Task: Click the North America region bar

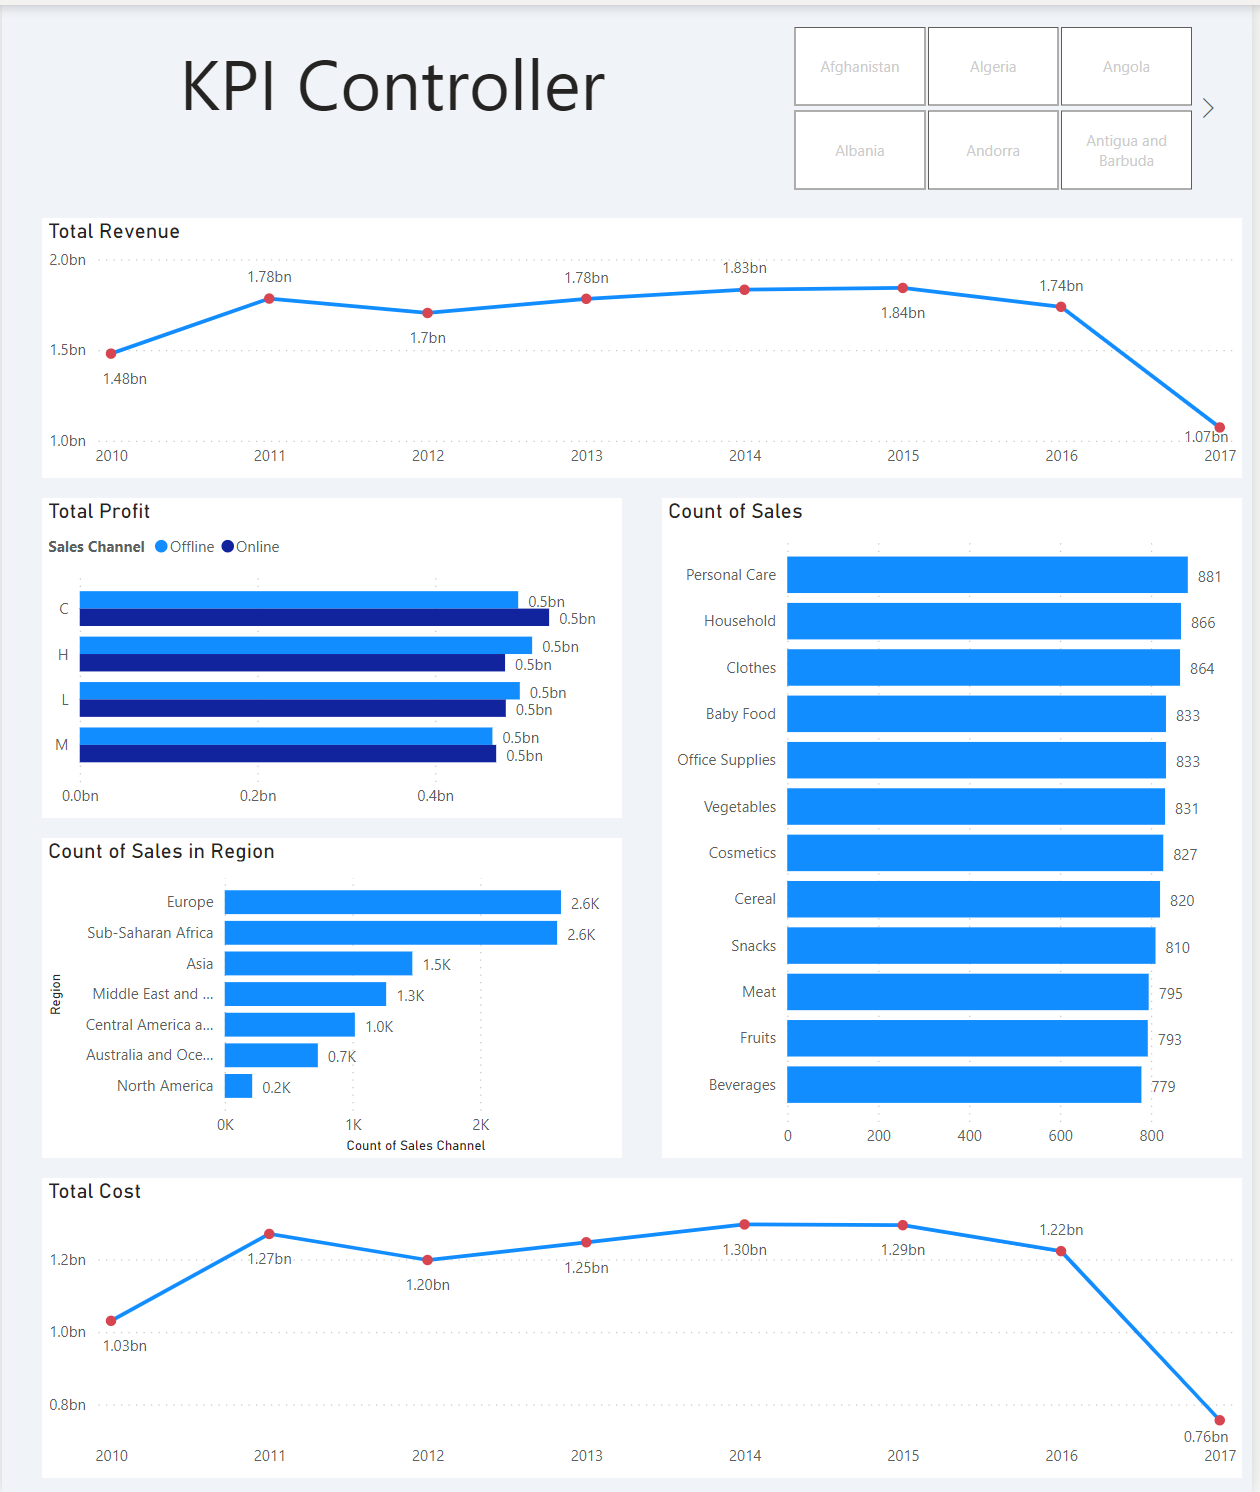Action: pyautogui.click(x=238, y=1086)
